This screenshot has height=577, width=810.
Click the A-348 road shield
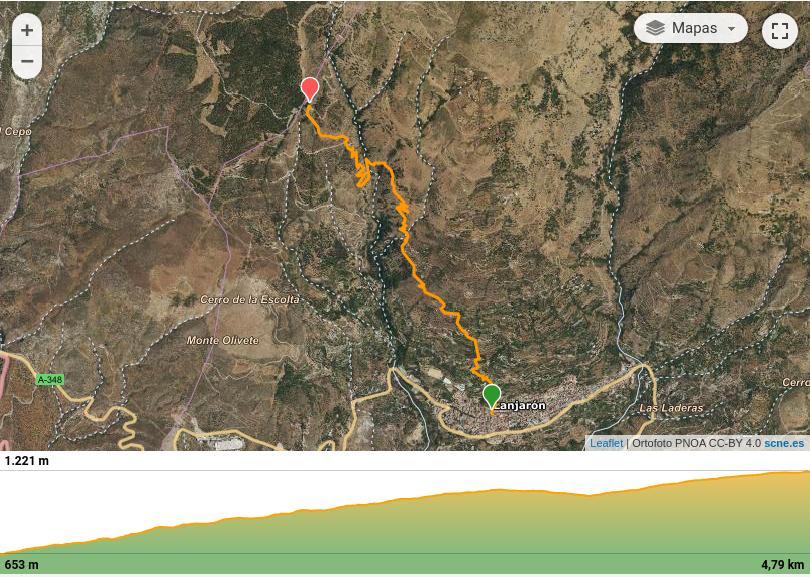[x=50, y=380]
